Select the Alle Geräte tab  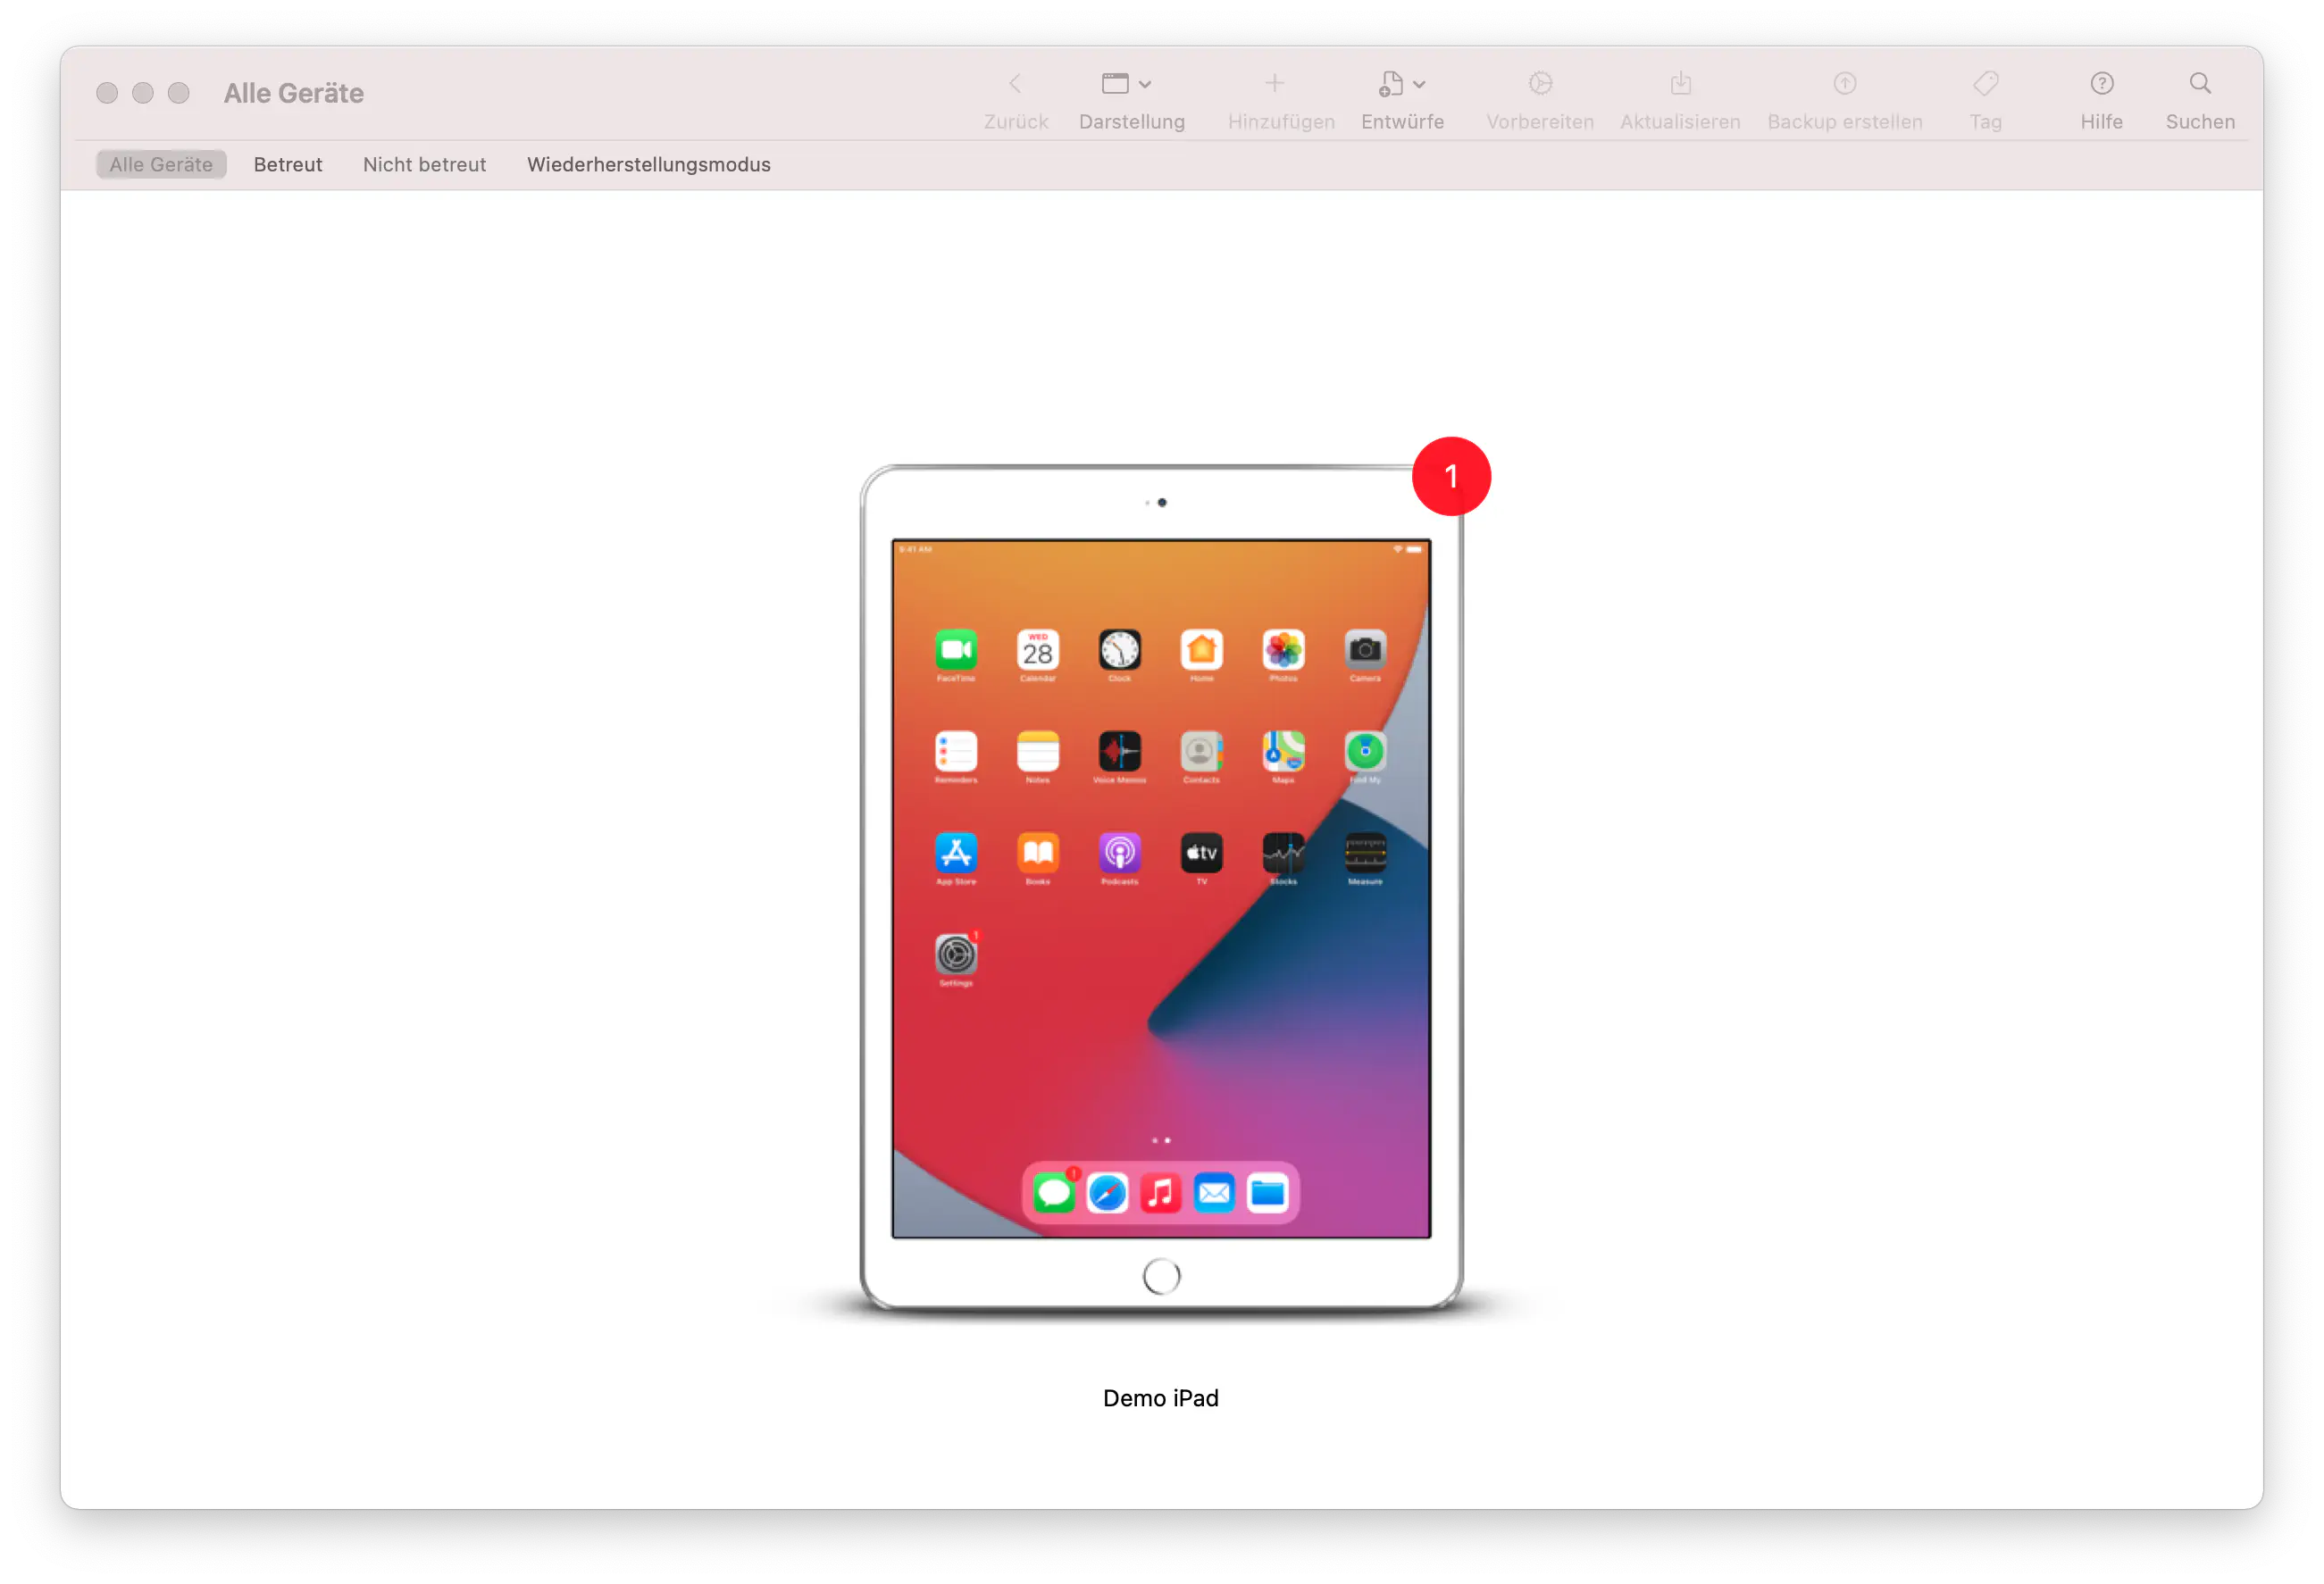161,164
